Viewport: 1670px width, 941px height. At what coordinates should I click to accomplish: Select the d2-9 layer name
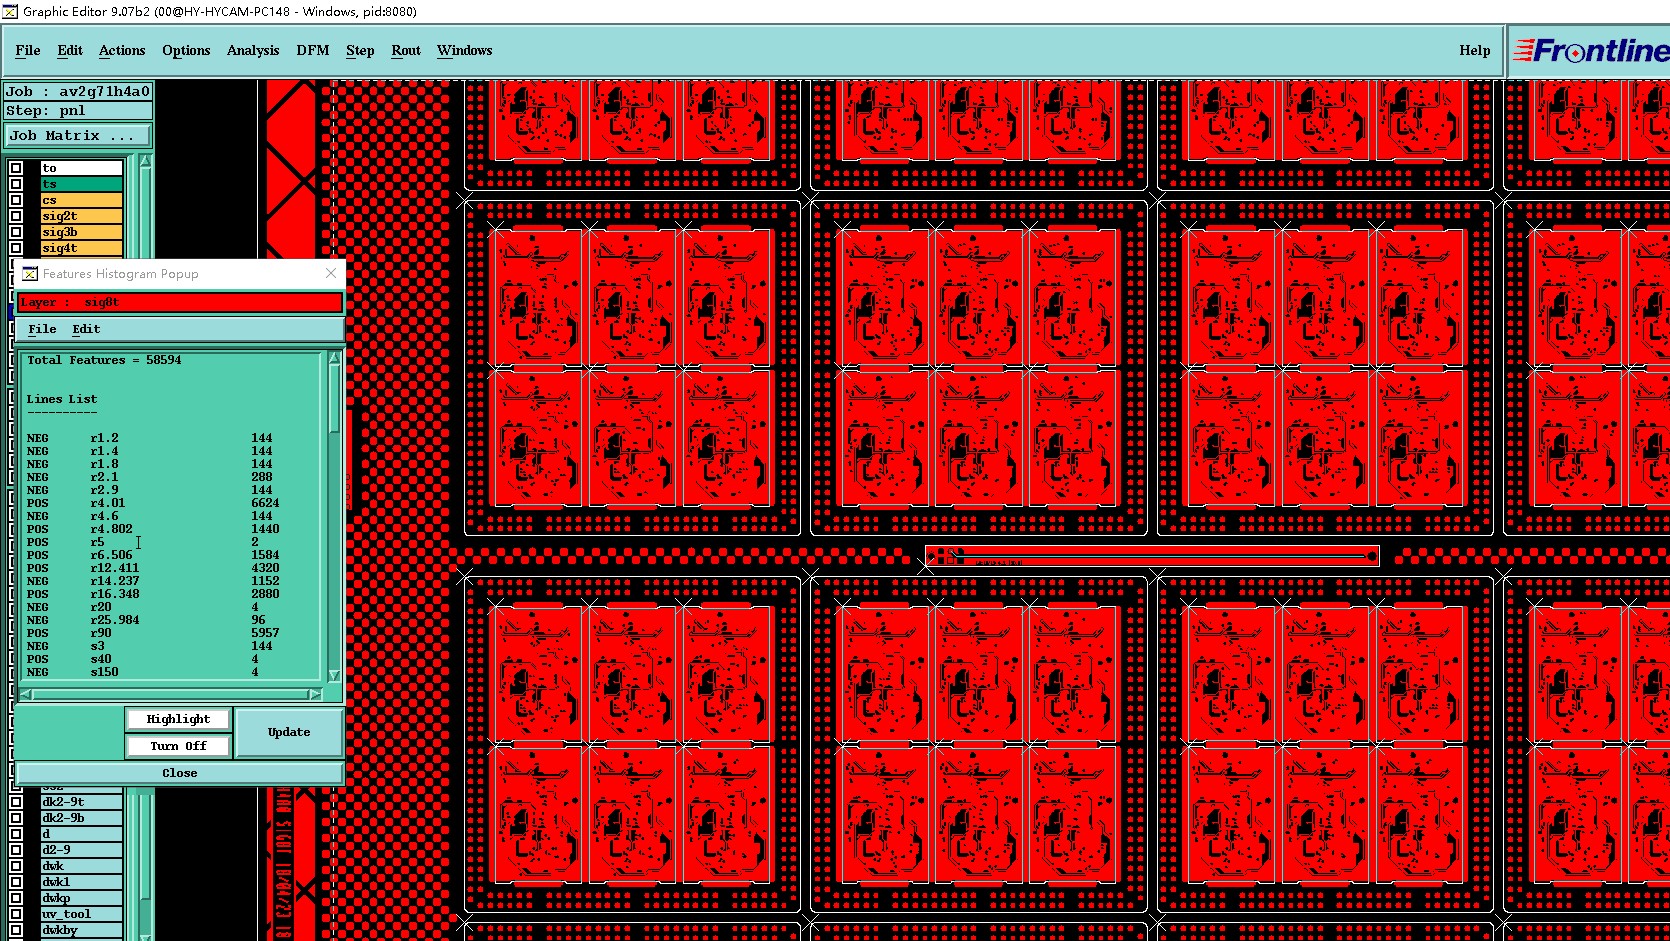81,850
